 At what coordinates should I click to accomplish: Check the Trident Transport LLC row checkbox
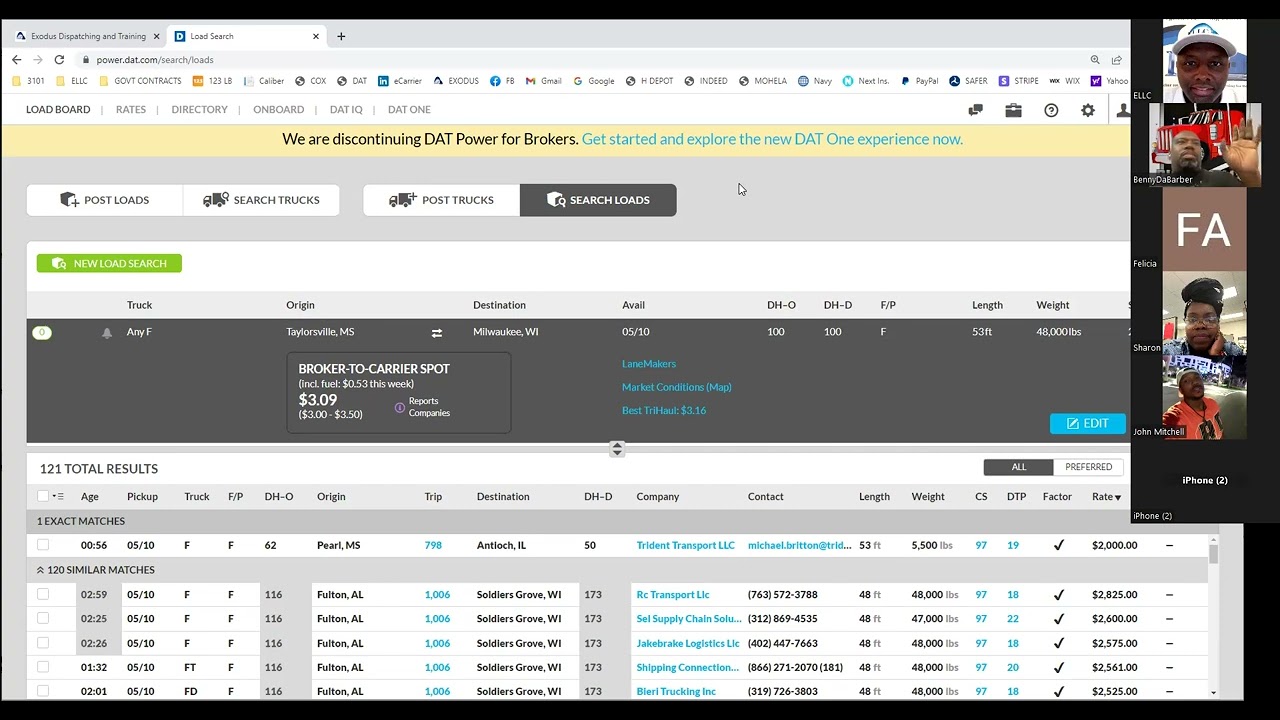coord(43,545)
